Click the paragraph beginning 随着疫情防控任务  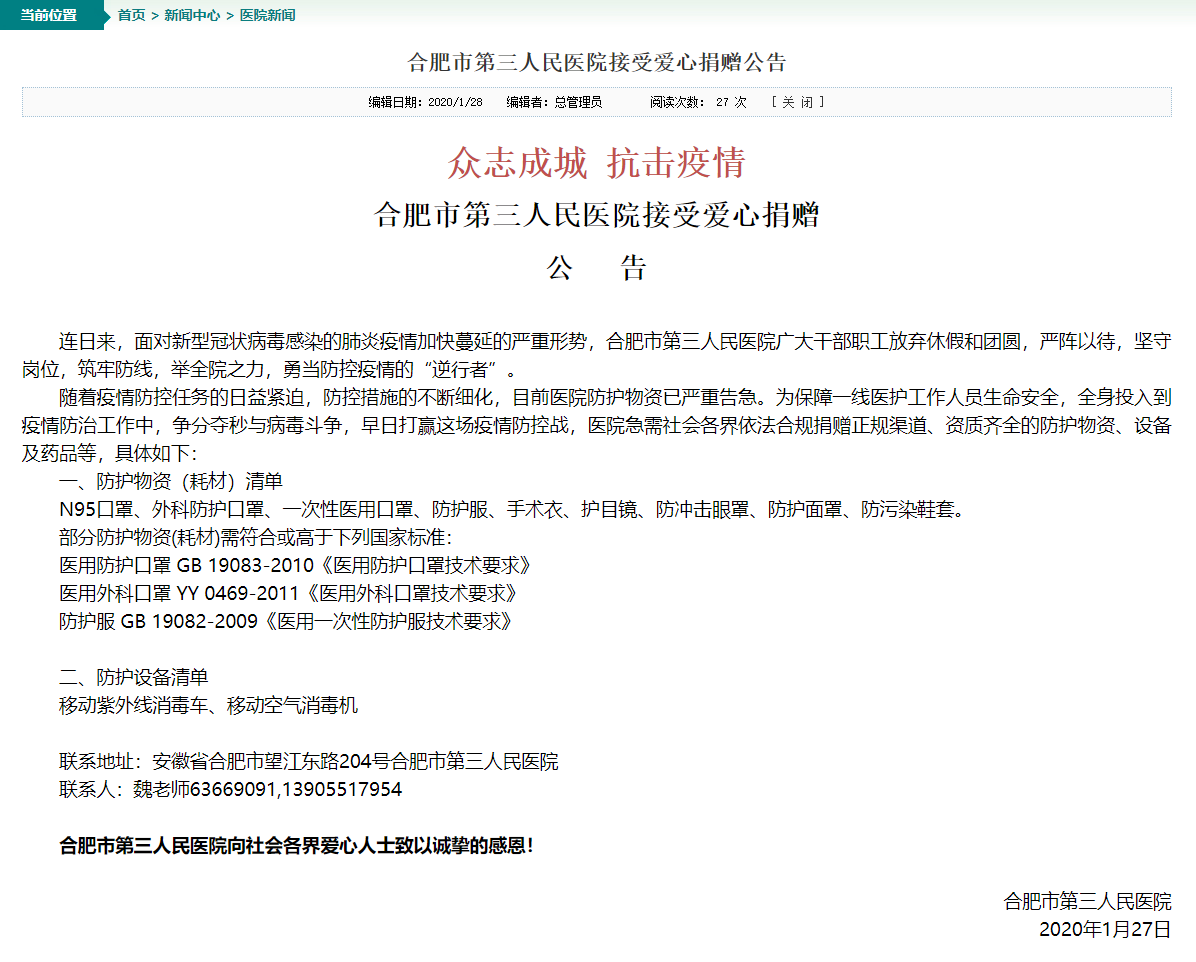(x=596, y=426)
